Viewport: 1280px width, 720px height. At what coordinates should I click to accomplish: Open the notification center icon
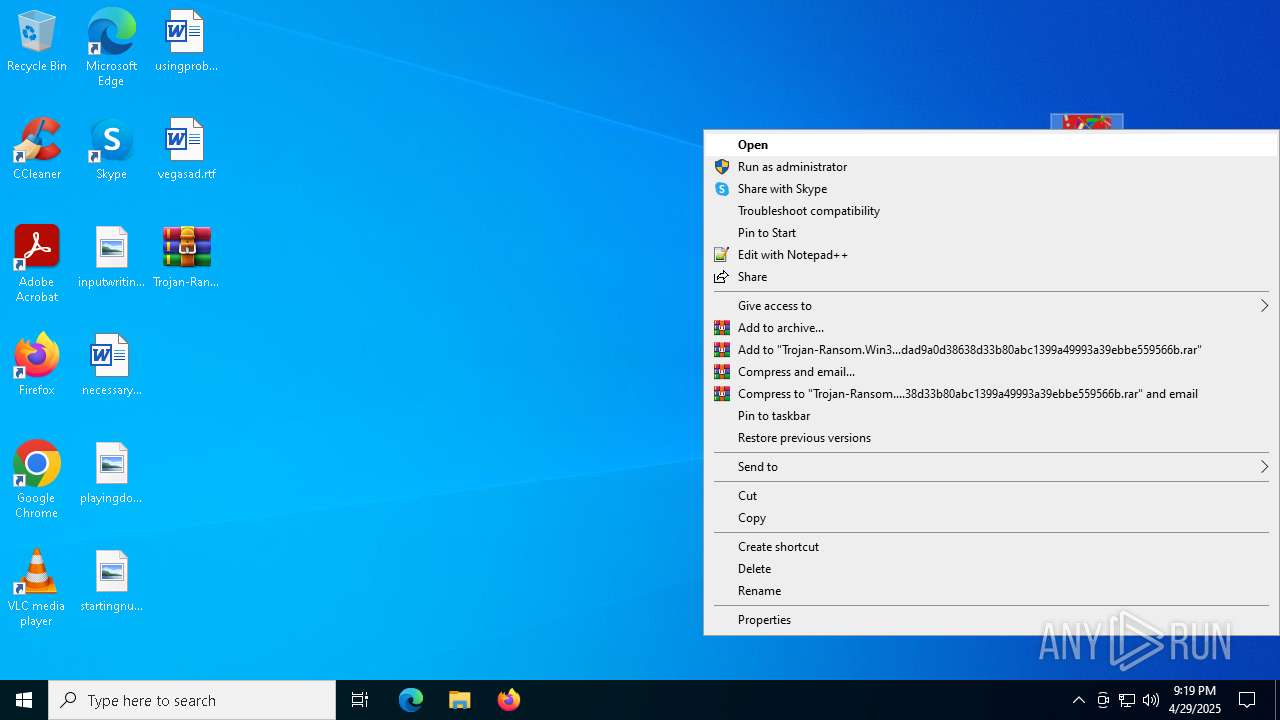(1247, 700)
